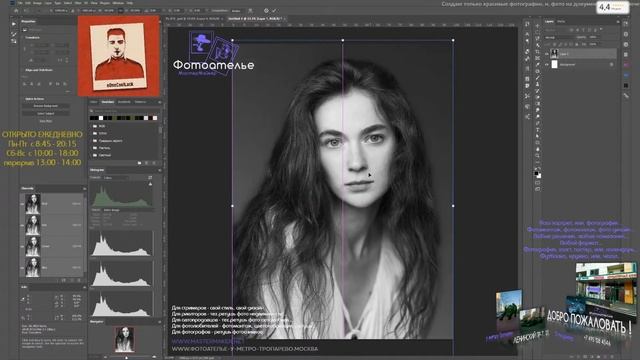Open the Window menu
The height and width of the screenshot is (360, 640).
click(118, 3)
